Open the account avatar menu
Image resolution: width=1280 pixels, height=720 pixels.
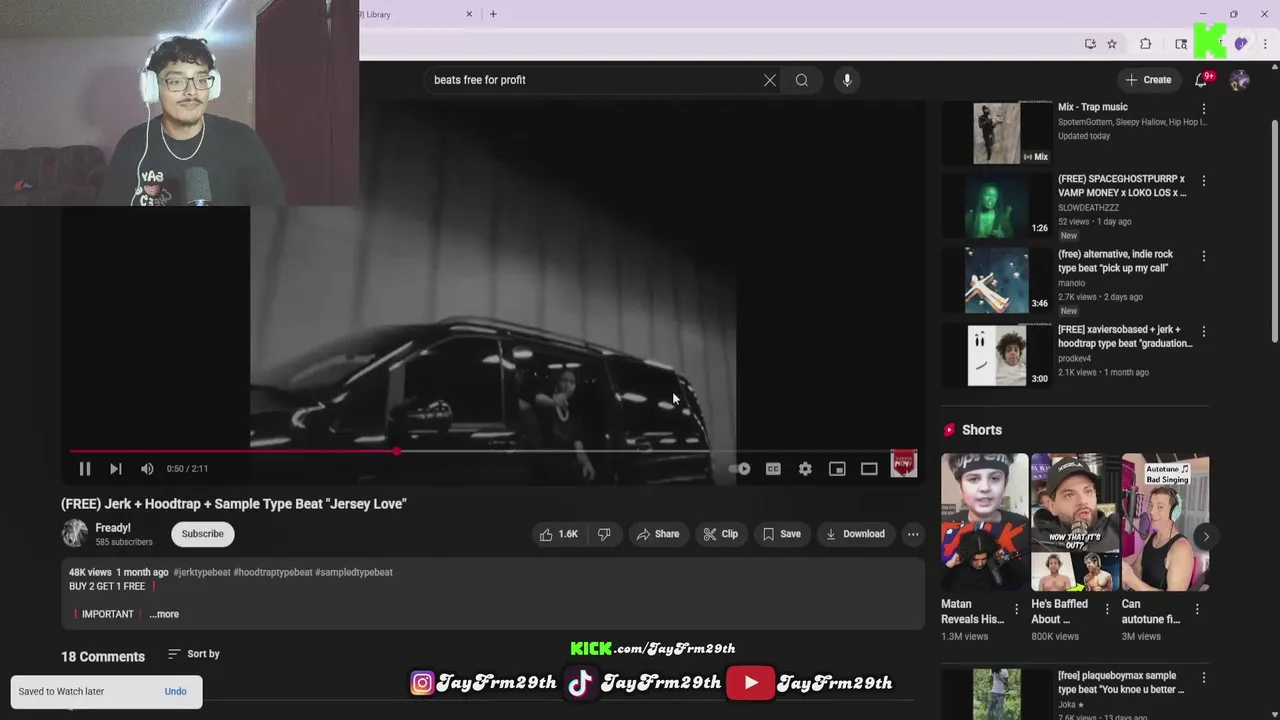1240,80
